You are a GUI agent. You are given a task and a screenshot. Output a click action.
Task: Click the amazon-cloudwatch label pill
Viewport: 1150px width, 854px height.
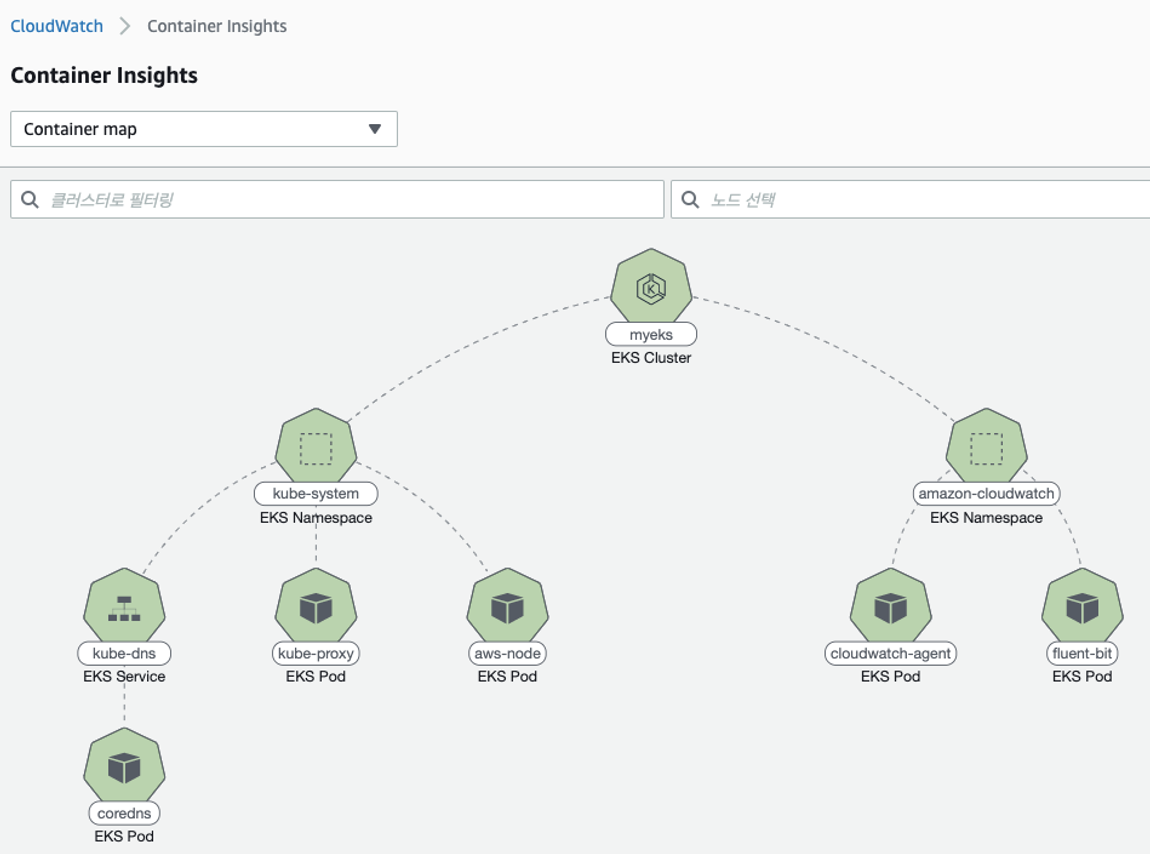(986, 494)
